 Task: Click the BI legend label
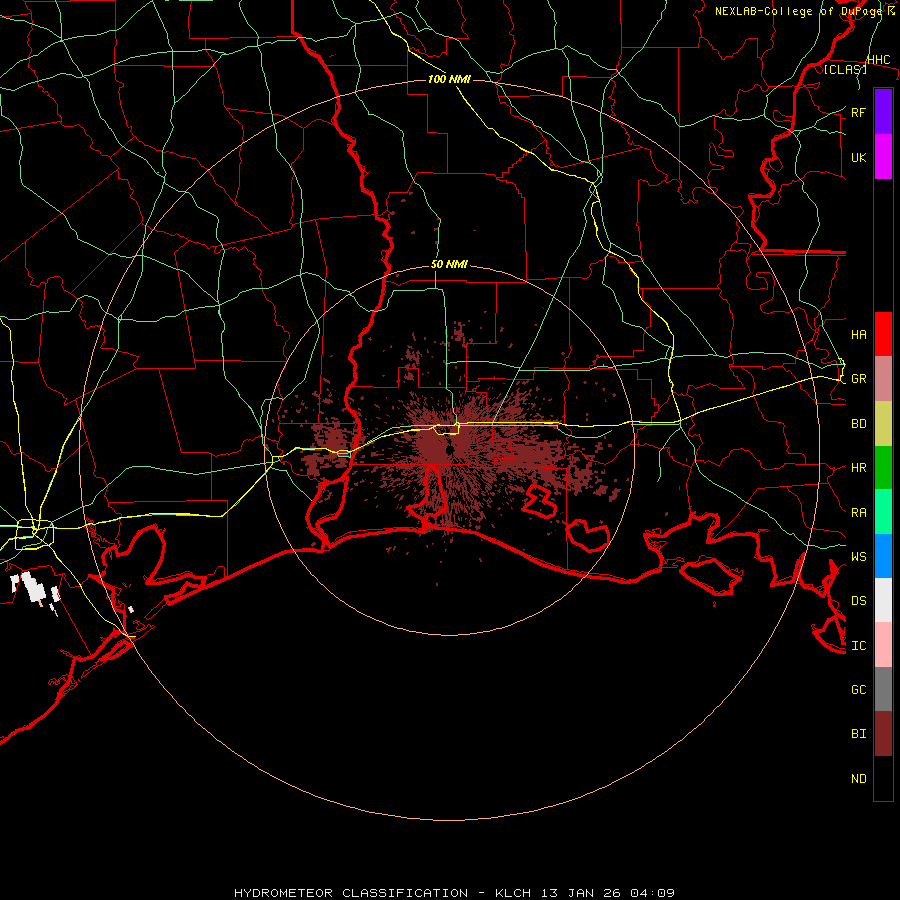pos(858,734)
